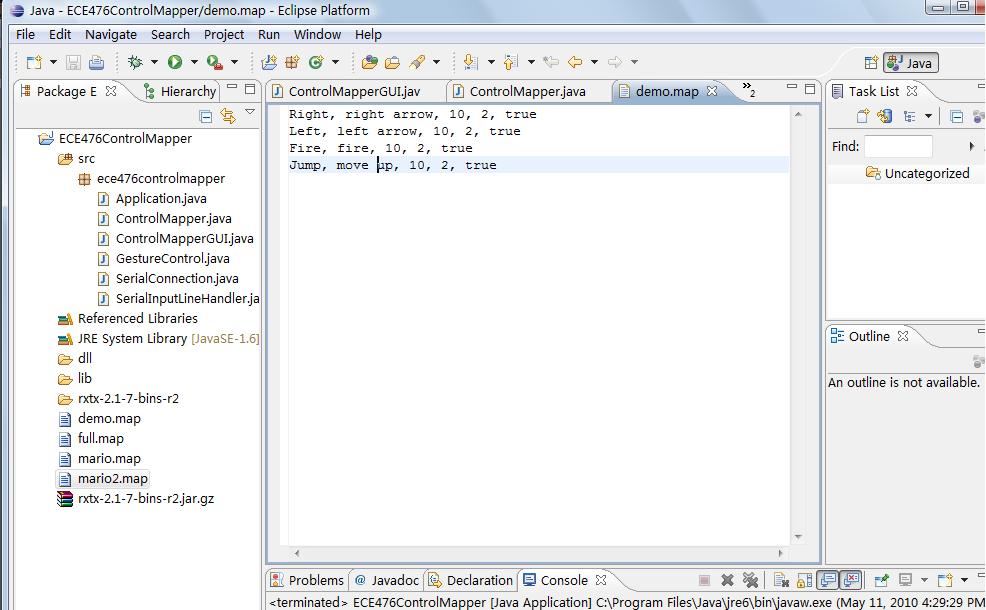986x610 pixels.
Task: Click the New Java Package icon
Action: point(292,62)
